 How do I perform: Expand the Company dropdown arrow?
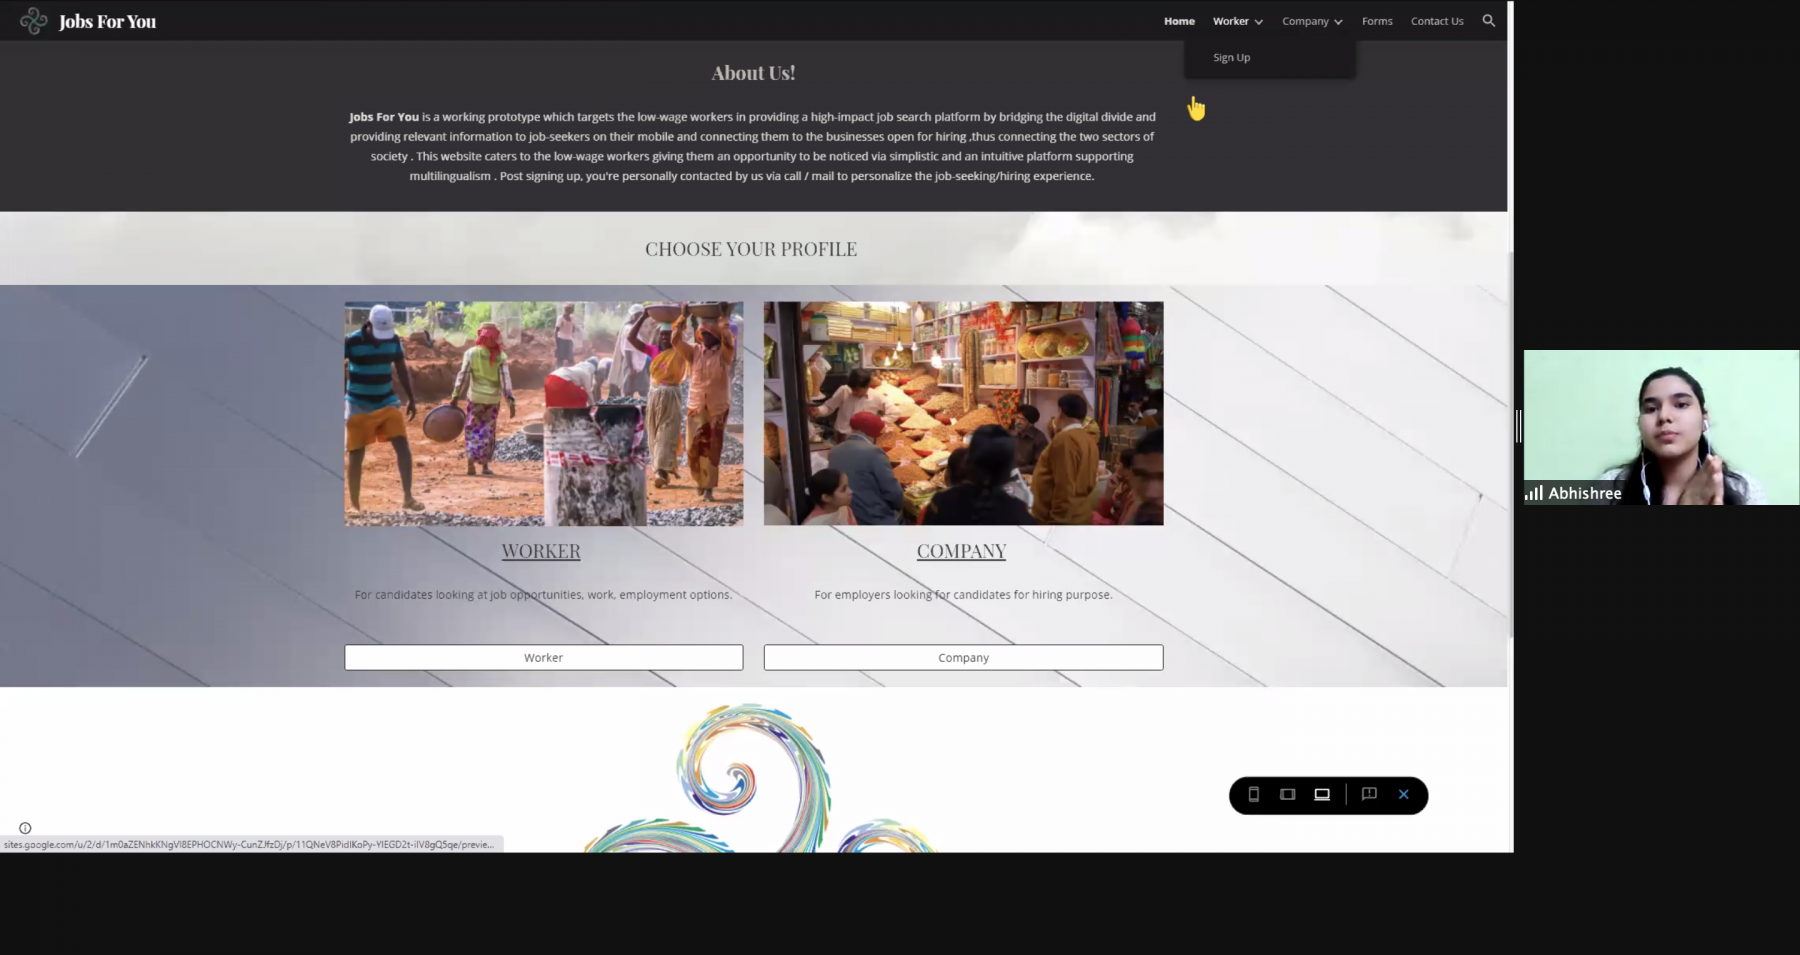point(1338,22)
